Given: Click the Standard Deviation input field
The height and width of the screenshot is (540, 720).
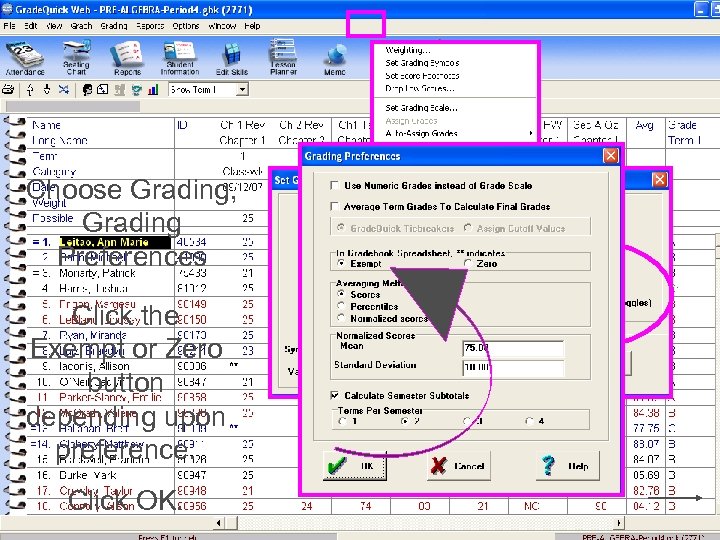Looking at the screenshot, I should coord(513,367).
